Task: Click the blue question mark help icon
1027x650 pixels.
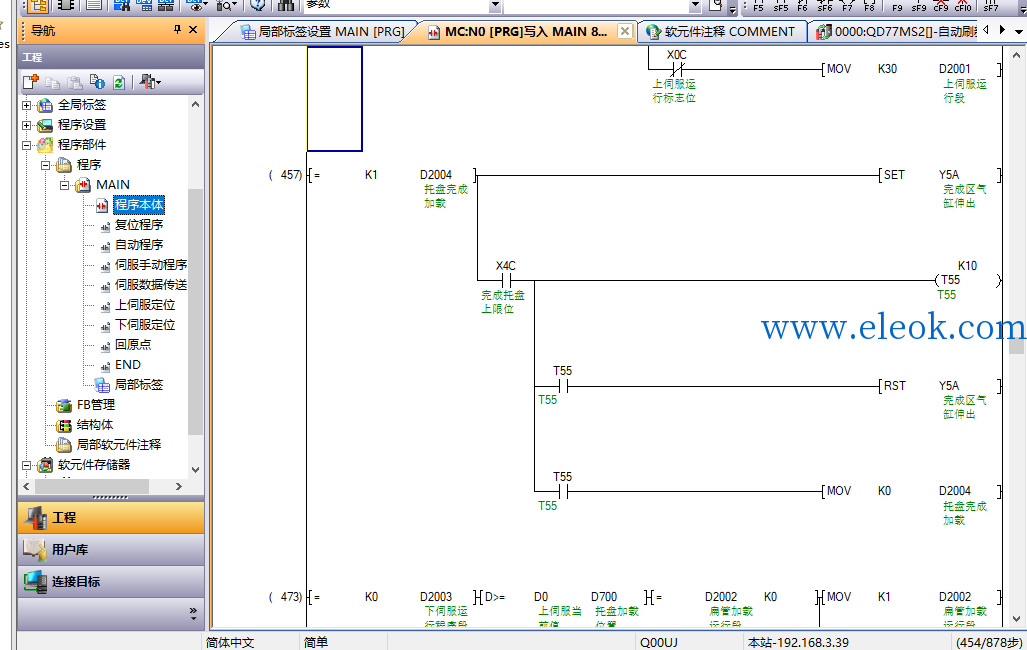Action: [x=257, y=5]
